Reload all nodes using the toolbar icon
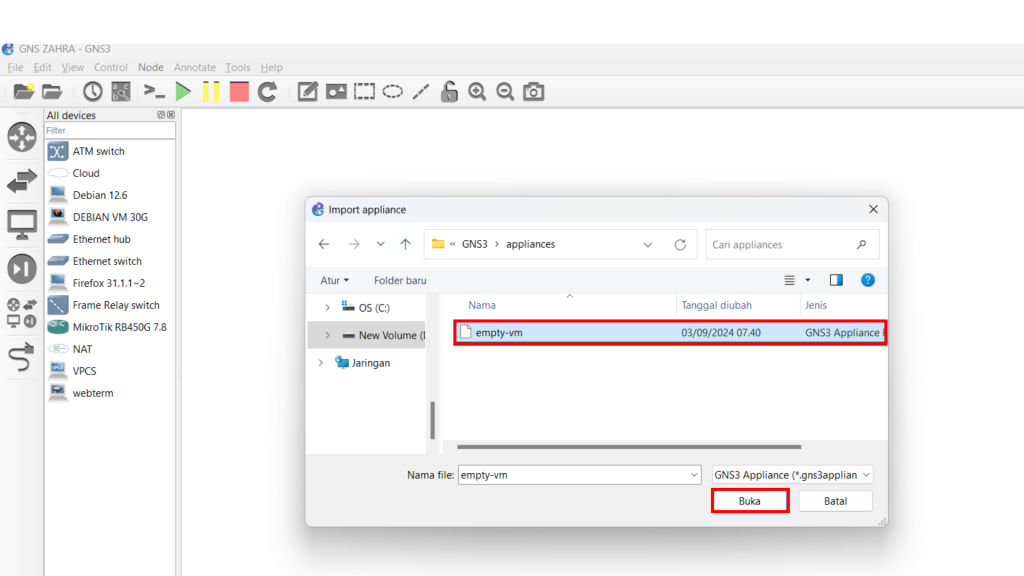Image resolution: width=1024 pixels, height=576 pixels. click(267, 92)
